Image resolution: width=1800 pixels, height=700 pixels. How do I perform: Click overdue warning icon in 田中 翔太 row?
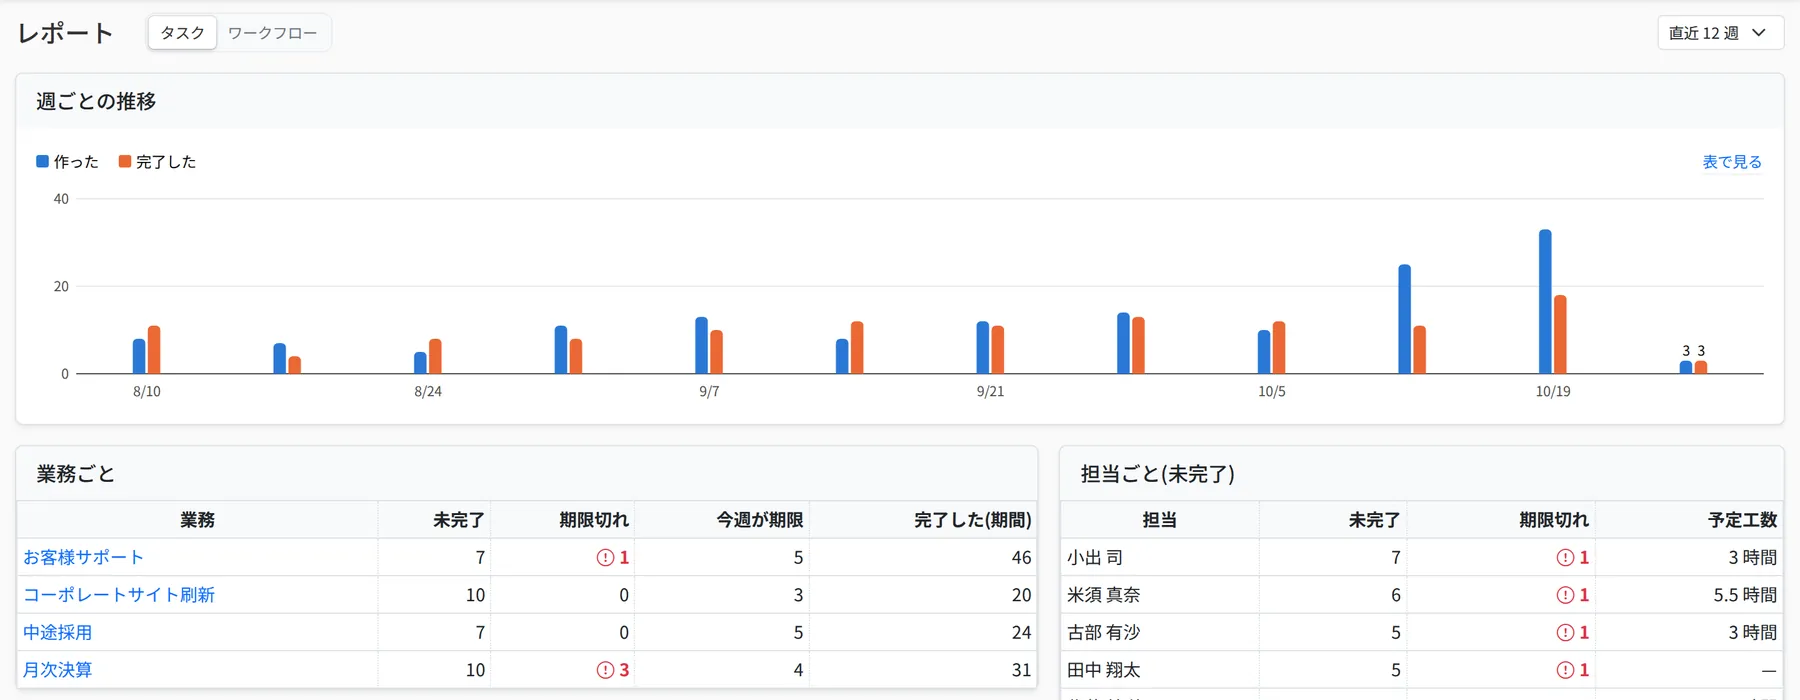click(1565, 670)
